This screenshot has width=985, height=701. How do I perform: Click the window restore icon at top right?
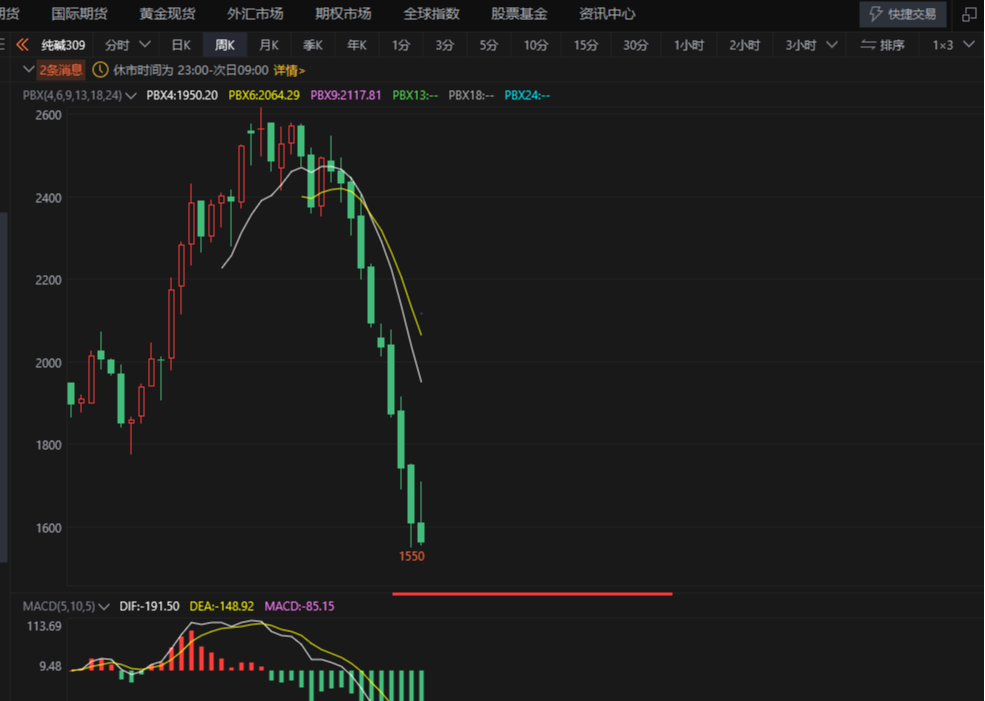pos(969,14)
